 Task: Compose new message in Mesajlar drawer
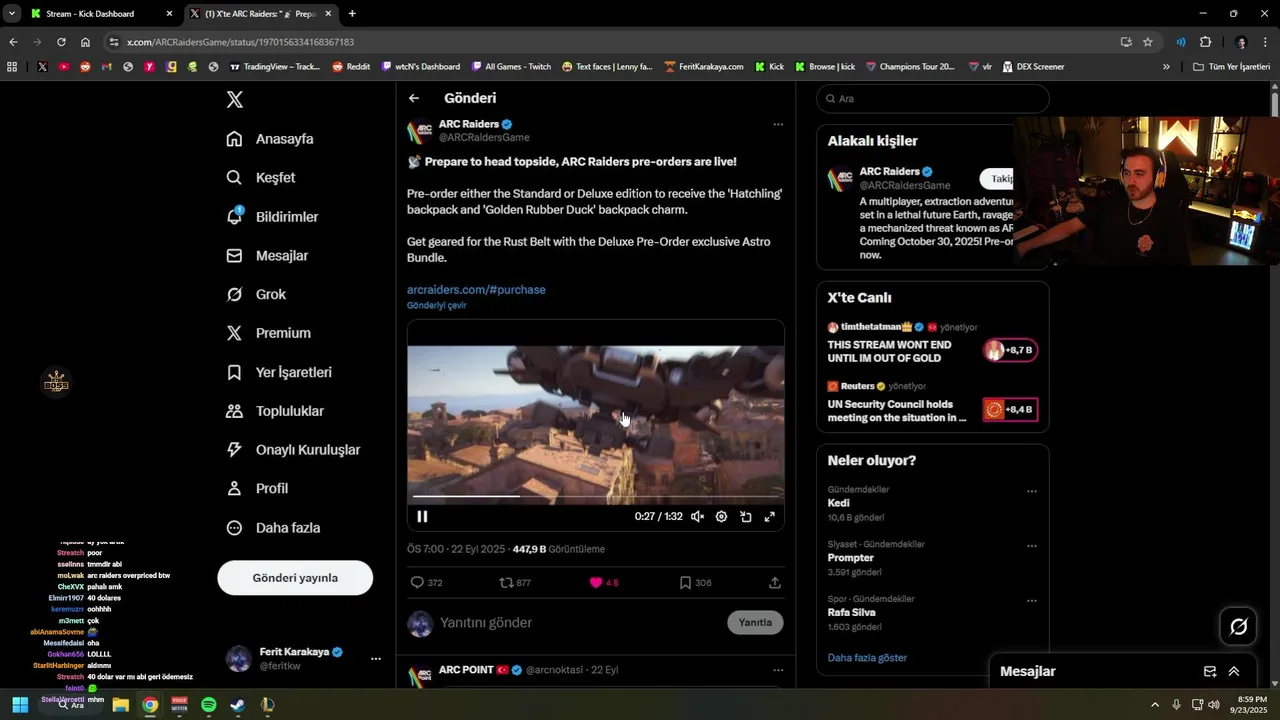(x=1210, y=672)
